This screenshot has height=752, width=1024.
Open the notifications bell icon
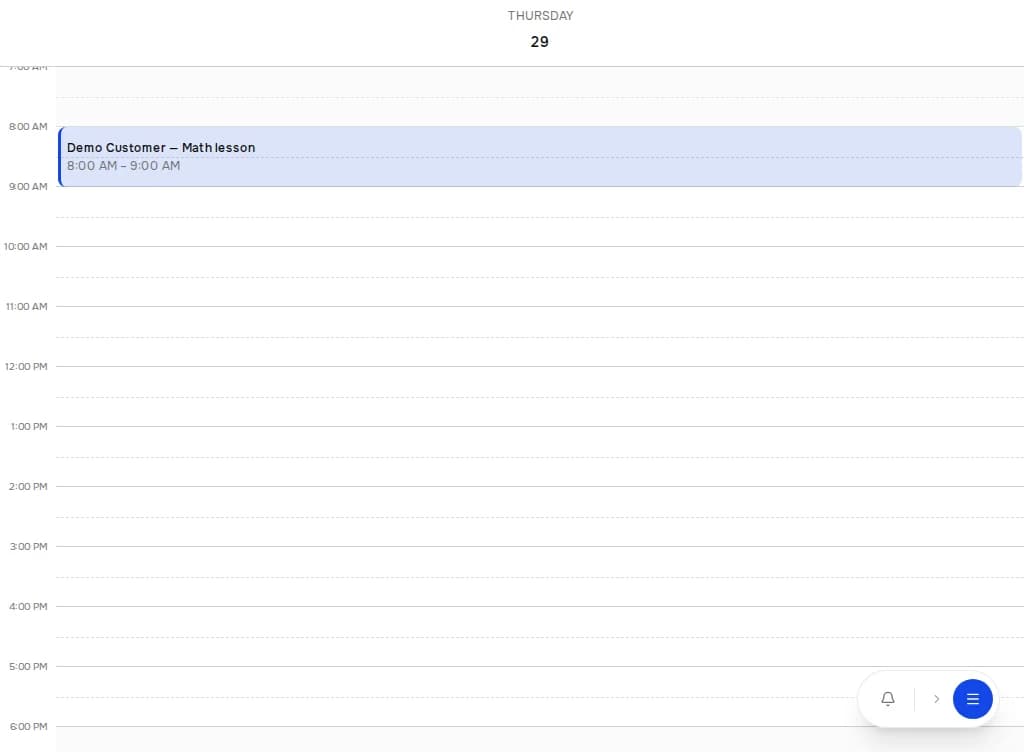[x=888, y=698]
